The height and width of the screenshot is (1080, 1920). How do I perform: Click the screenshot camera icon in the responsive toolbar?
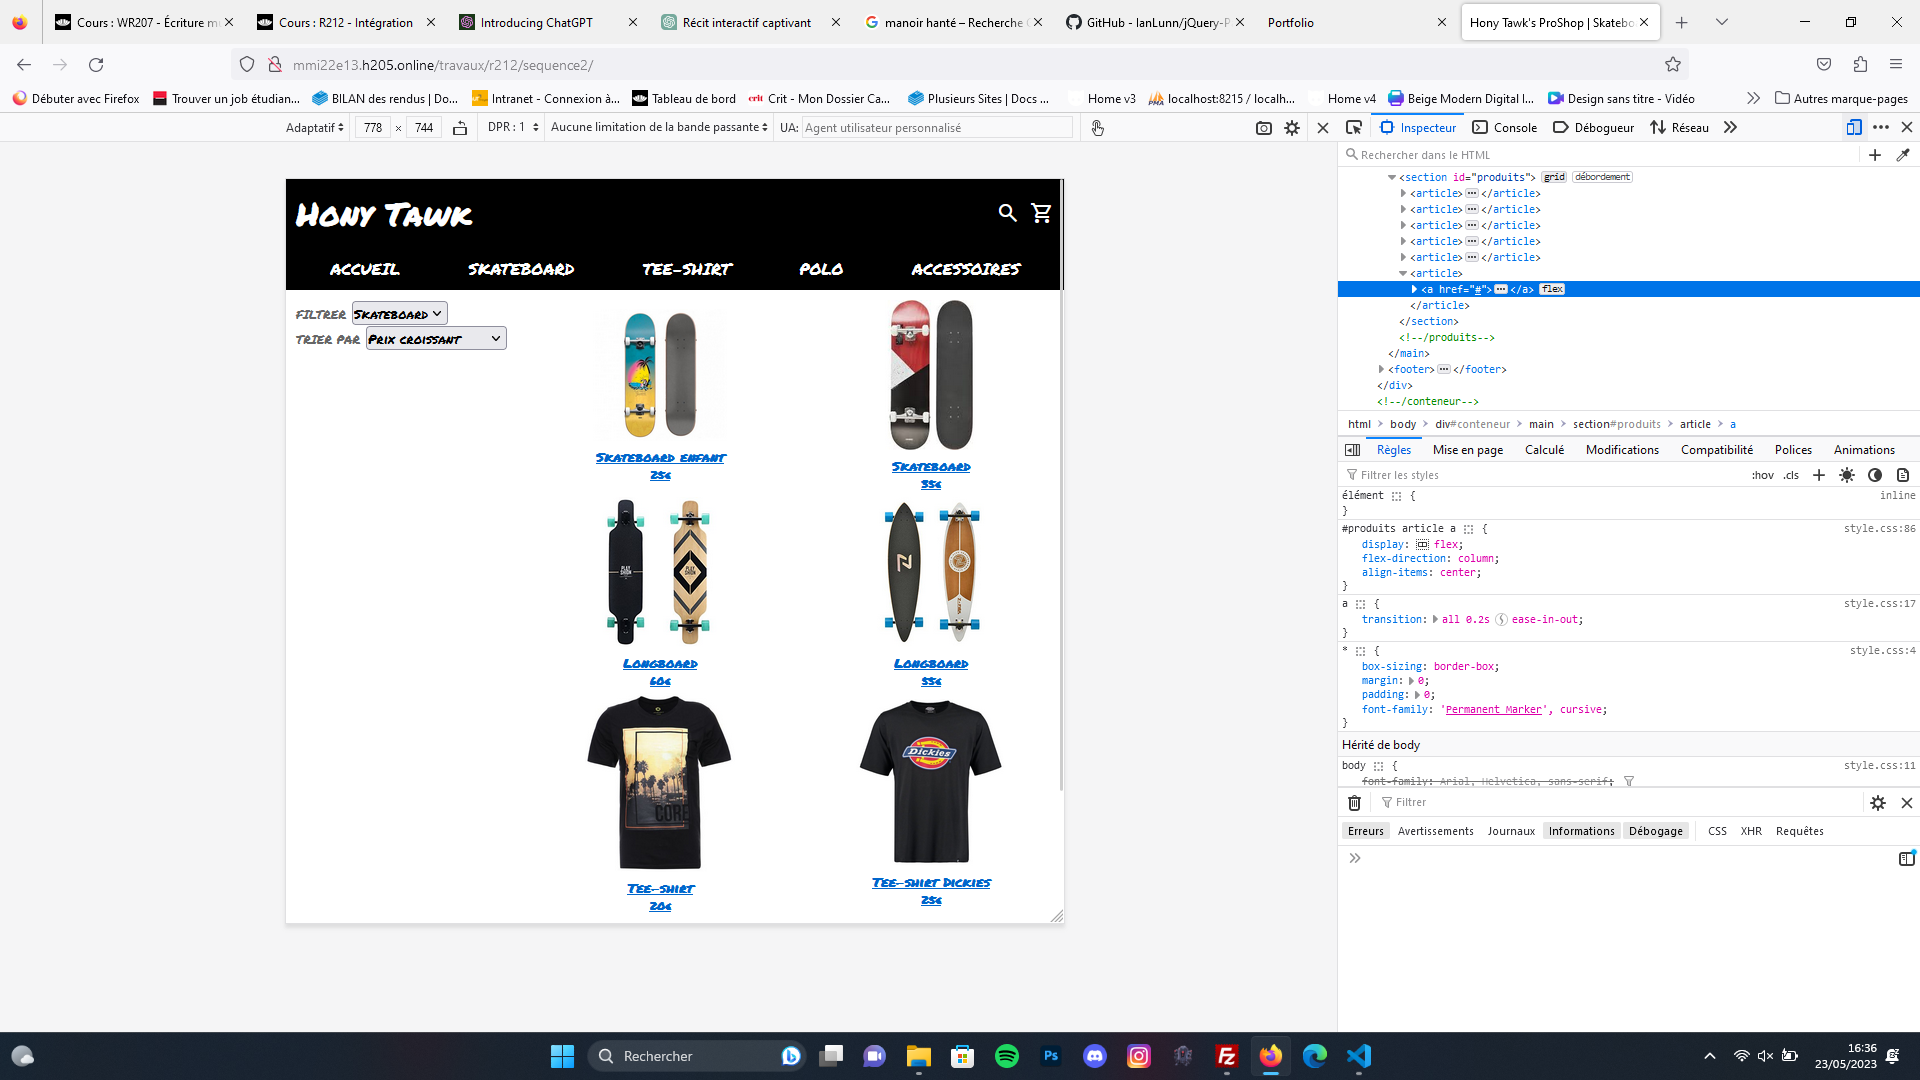[1263, 128]
